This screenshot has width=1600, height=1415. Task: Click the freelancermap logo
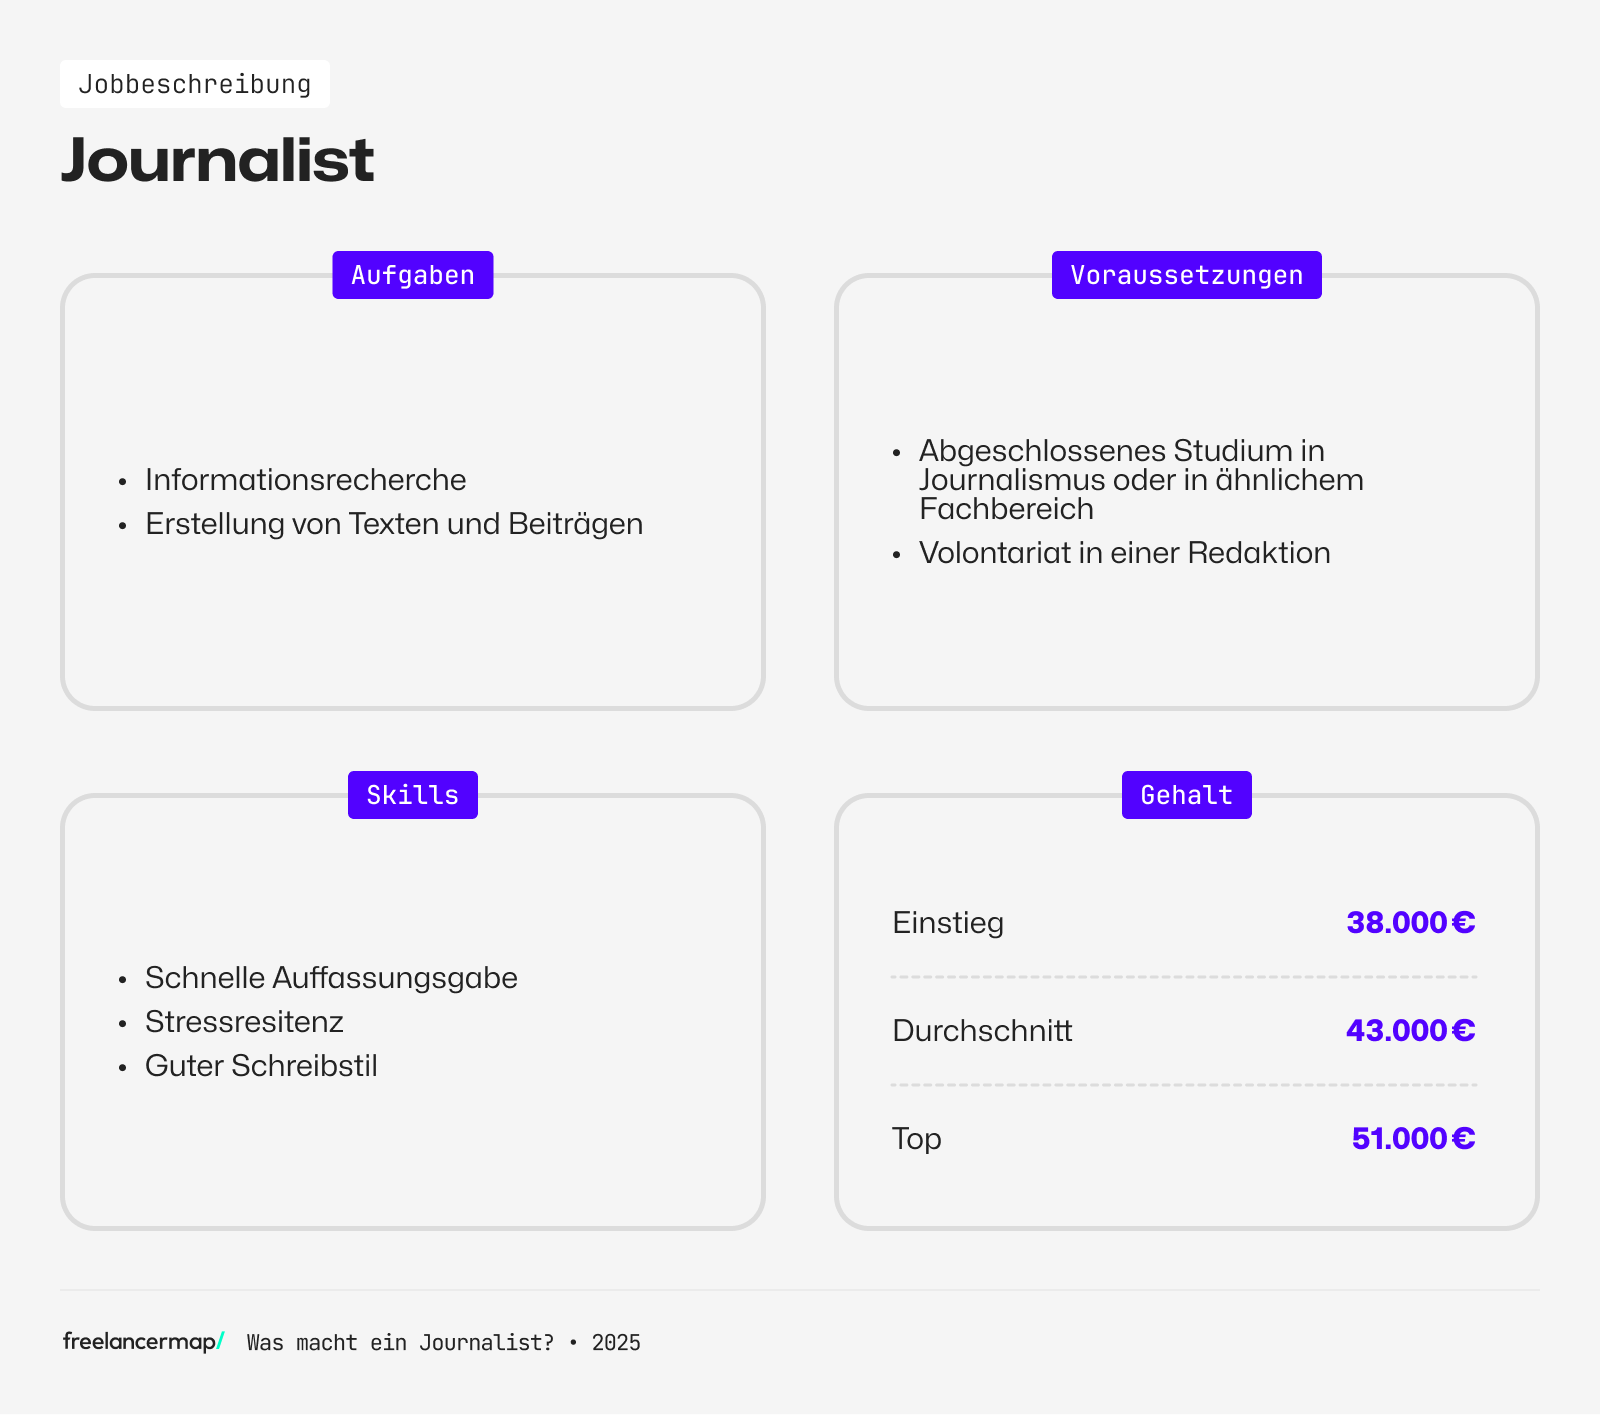(x=143, y=1342)
